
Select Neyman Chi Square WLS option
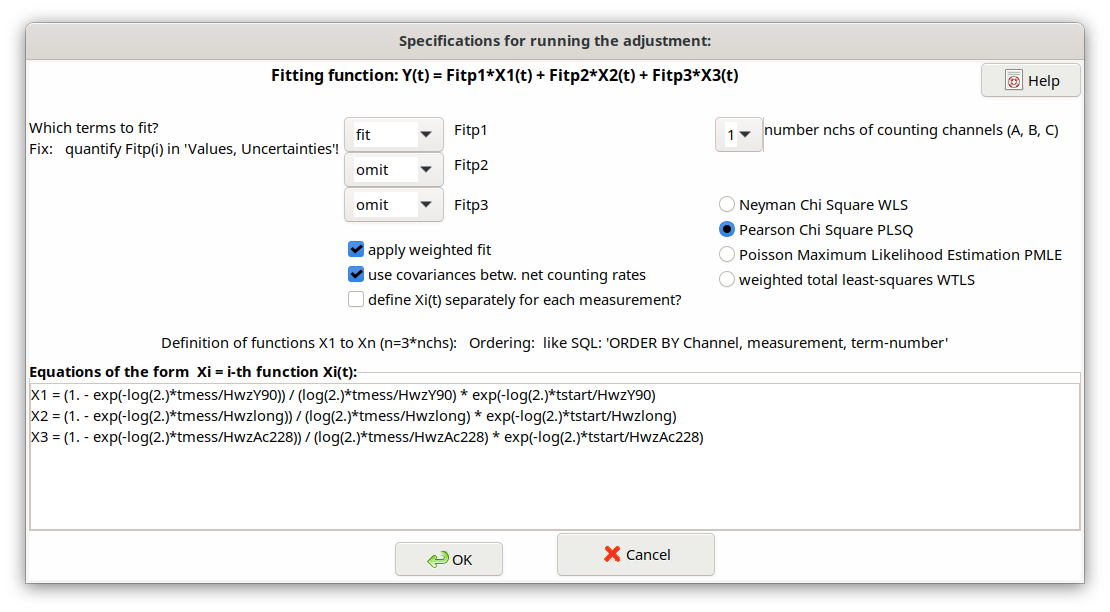[x=726, y=204]
